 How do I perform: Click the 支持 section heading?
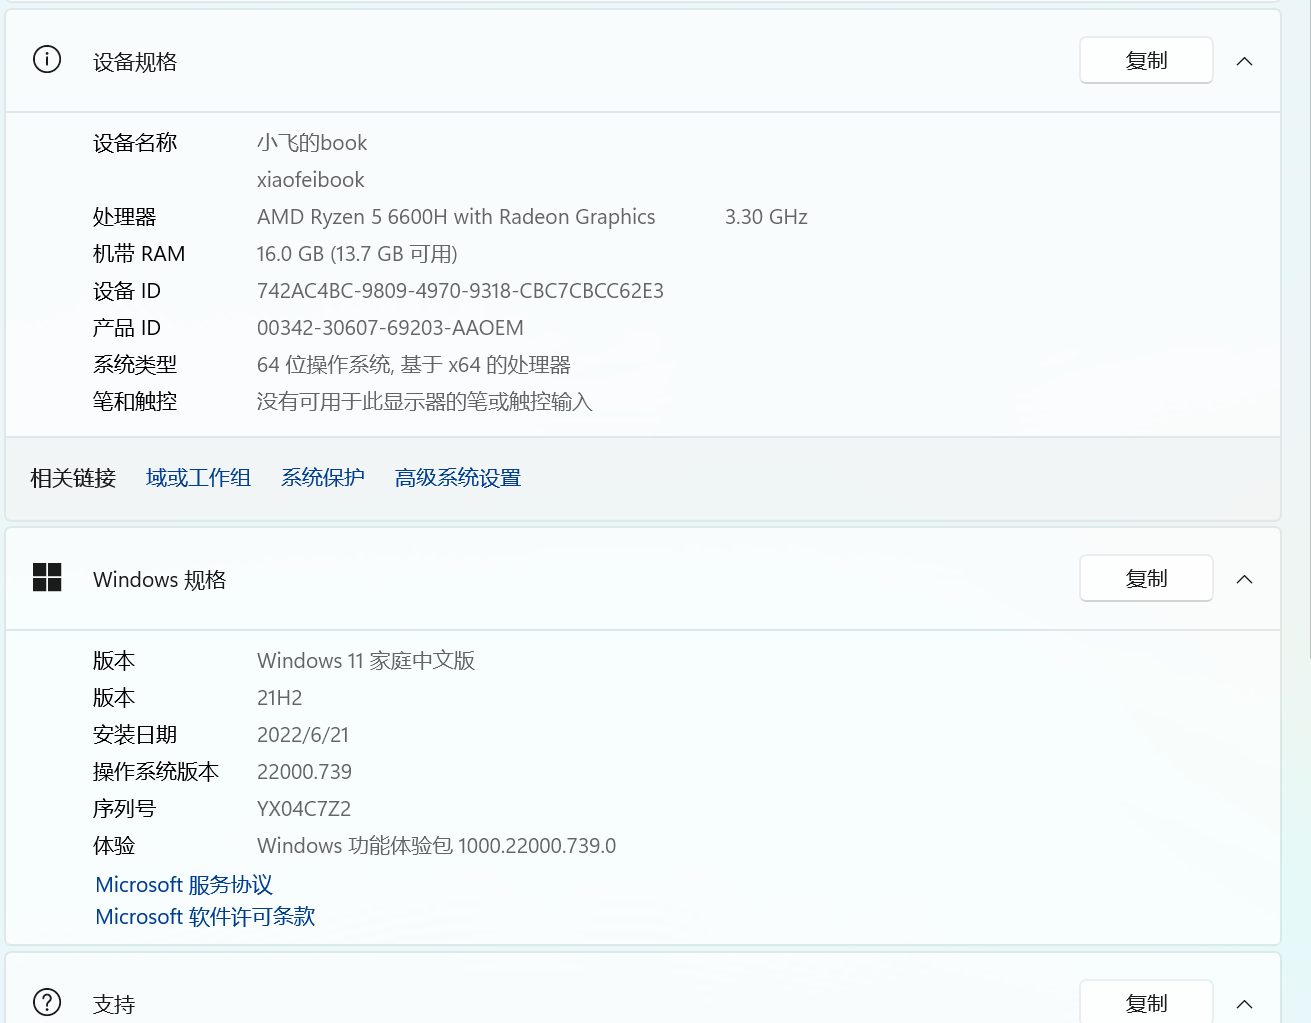114,1004
